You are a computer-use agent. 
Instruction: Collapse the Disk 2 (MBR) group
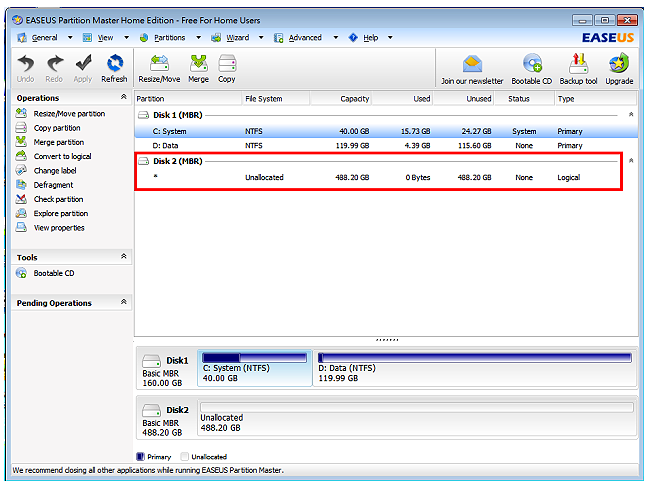631,161
